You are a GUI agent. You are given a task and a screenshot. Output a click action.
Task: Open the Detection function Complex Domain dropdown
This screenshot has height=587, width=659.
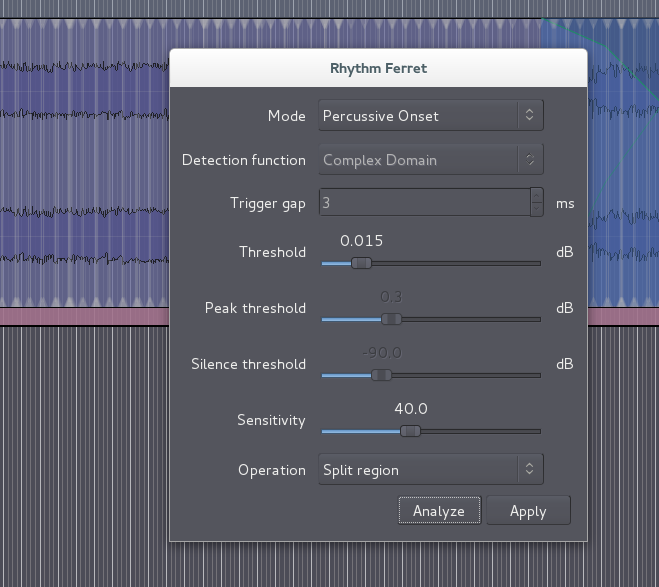pyautogui.click(x=430, y=160)
